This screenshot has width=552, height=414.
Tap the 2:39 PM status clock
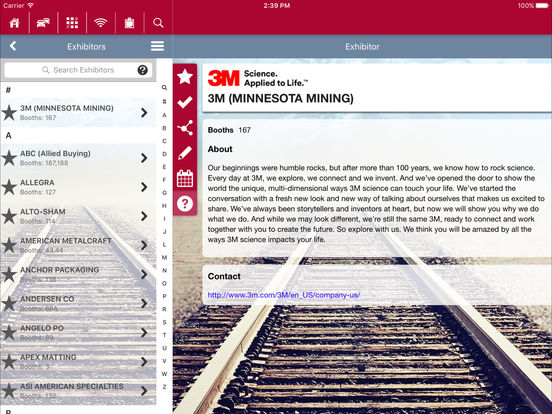point(277,6)
